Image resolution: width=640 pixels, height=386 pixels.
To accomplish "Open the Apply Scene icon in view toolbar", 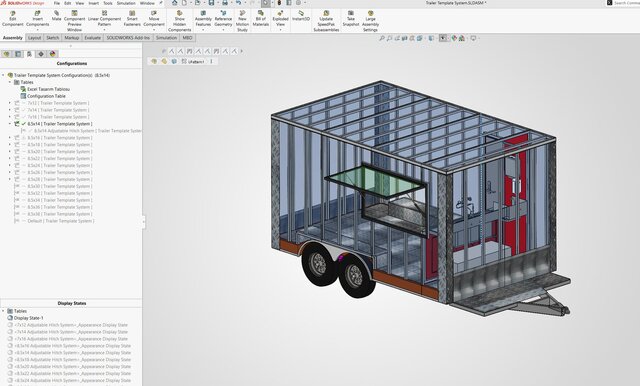I will (462, 38).
